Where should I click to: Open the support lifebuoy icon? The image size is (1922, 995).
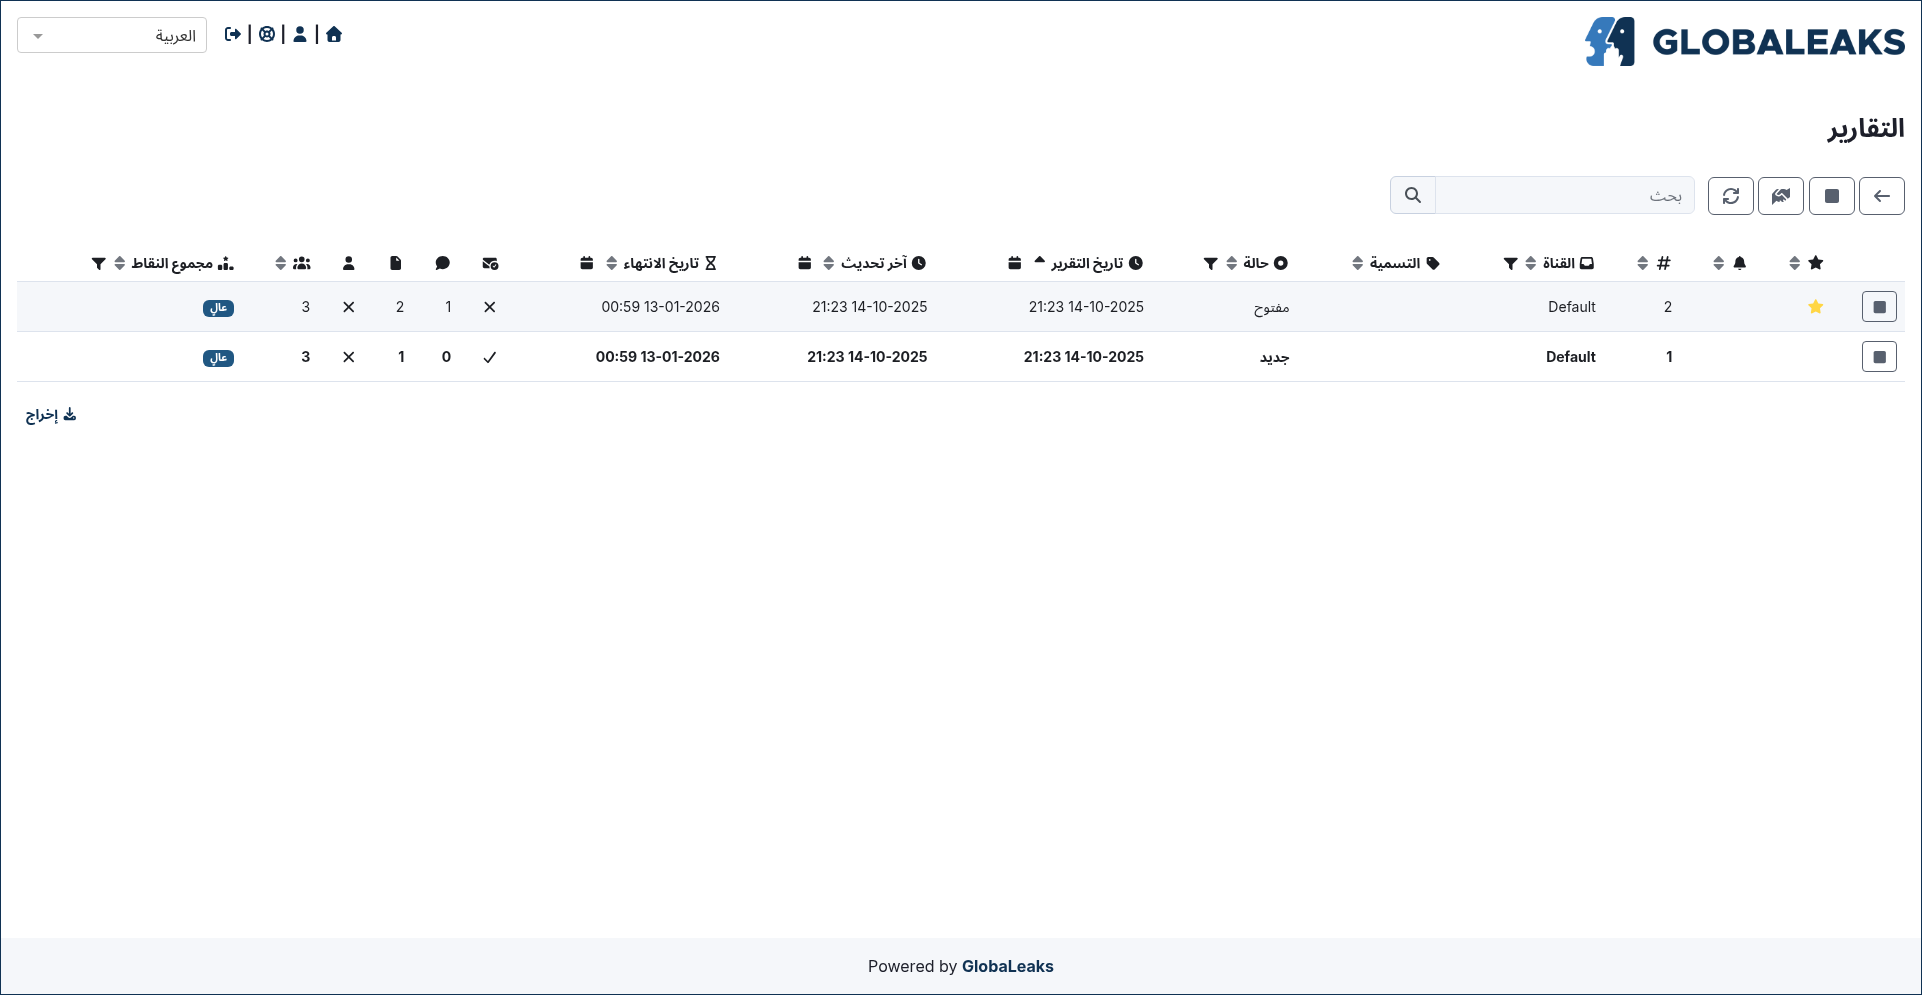267,35
